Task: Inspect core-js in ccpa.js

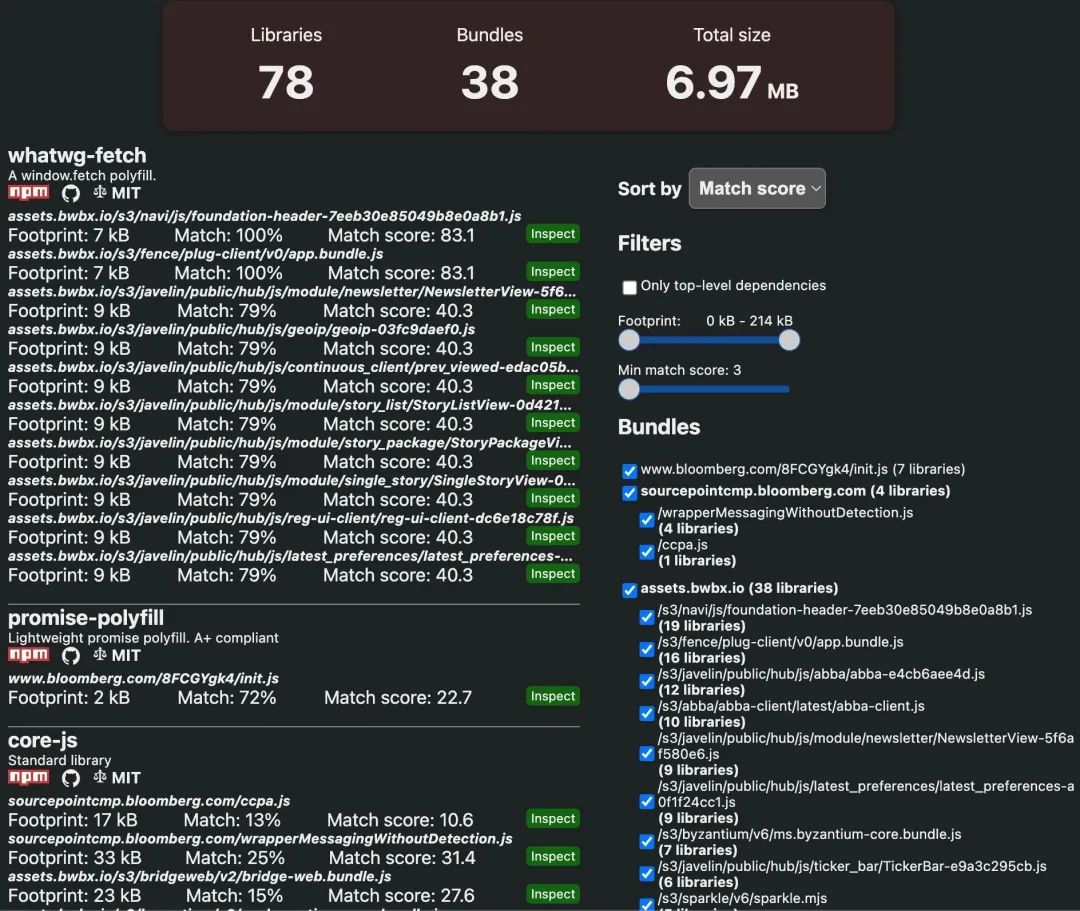Action: click(x=552, y=819)
